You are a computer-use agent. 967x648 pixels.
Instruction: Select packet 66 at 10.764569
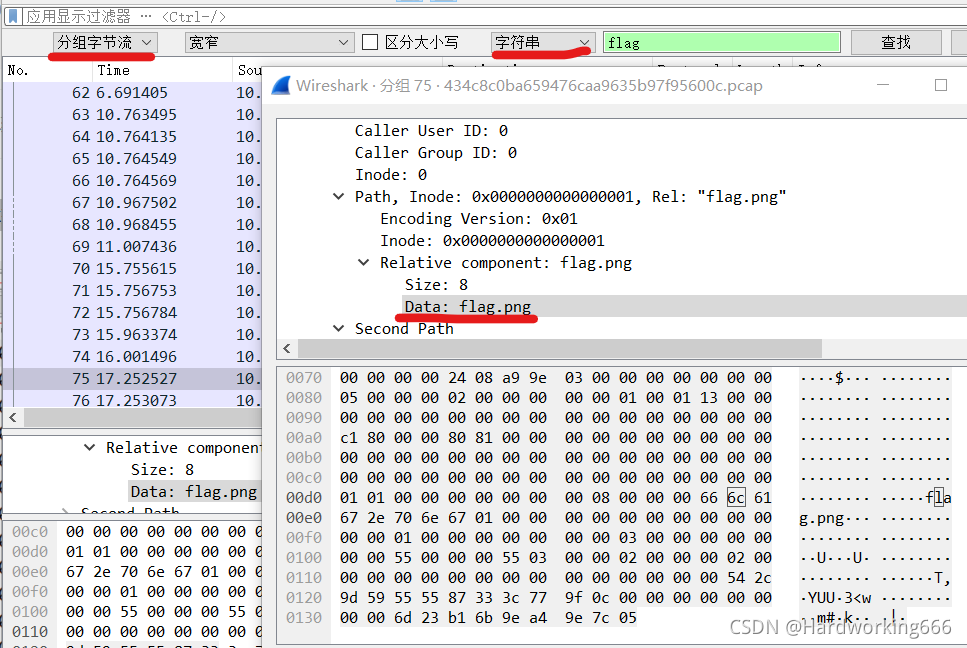(x=132, y=181)
